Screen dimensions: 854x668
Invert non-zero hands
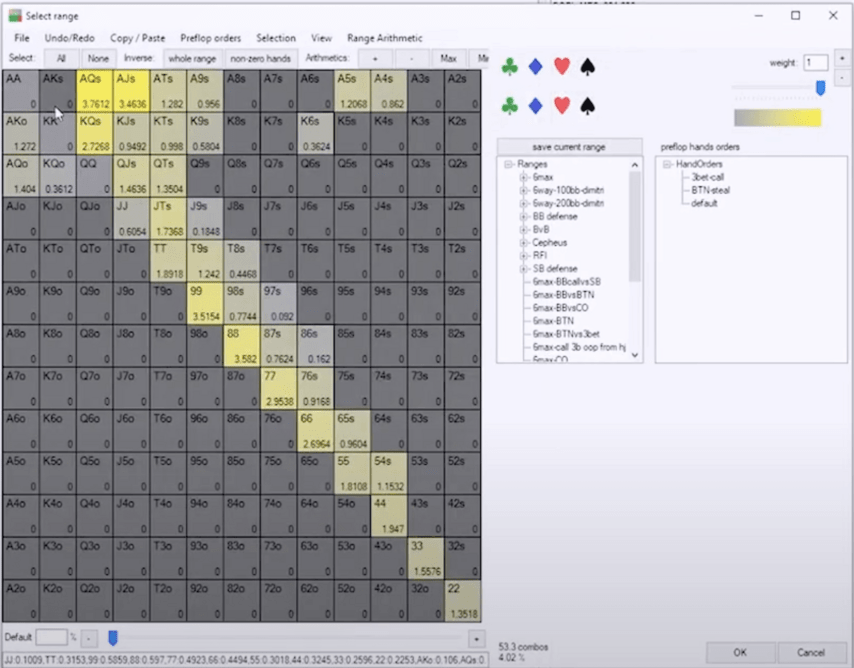tap(260, 58)
